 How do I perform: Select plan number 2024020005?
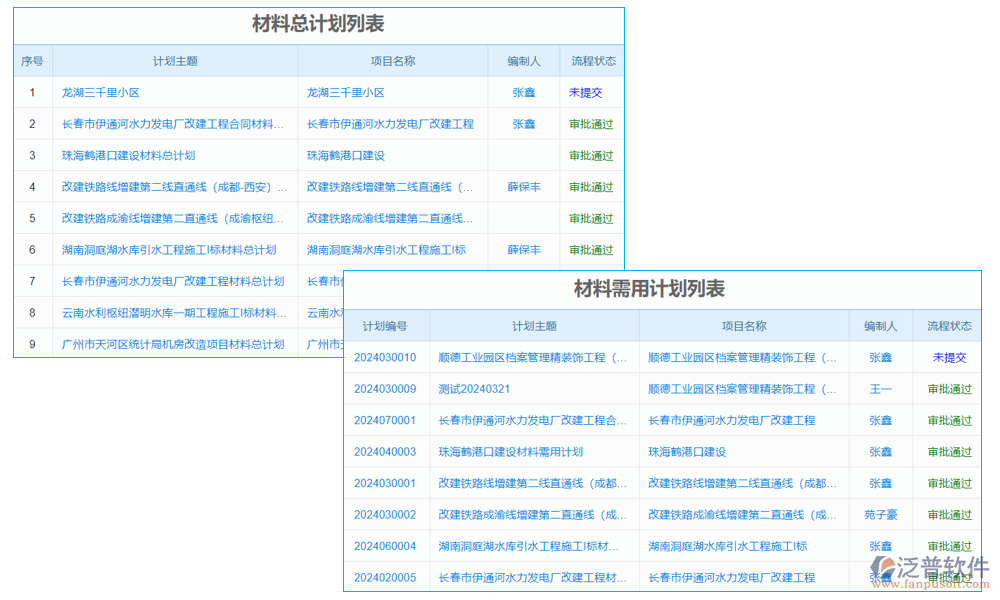coord(387,578)
